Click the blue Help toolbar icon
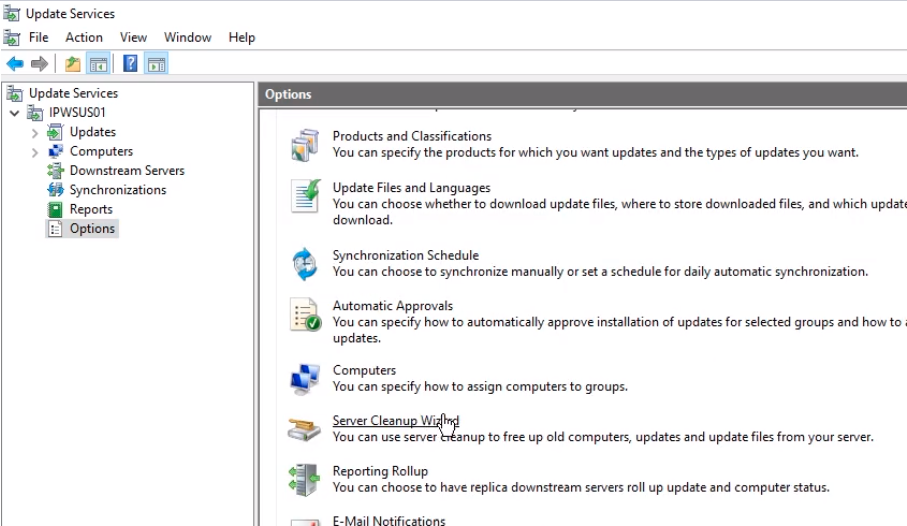 (x=130, y=64)
